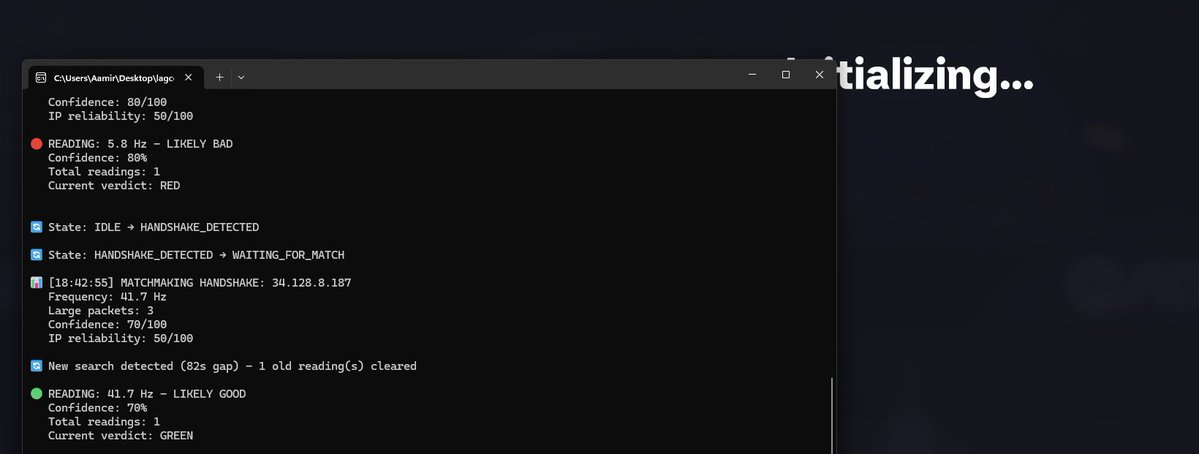Click the text 'State: IDLE → HANDSHAKE_DETECTED'
Image resolution: width=1199 pixels, height=454 pixels.
[153, 227]
